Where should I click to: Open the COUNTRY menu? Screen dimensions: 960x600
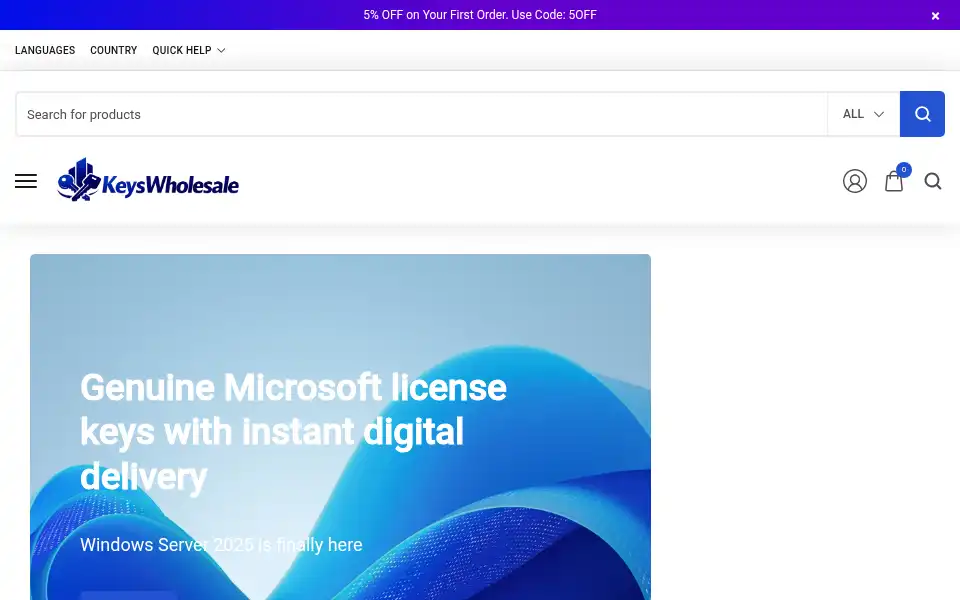pyautogui.click(x=113, y=50)
